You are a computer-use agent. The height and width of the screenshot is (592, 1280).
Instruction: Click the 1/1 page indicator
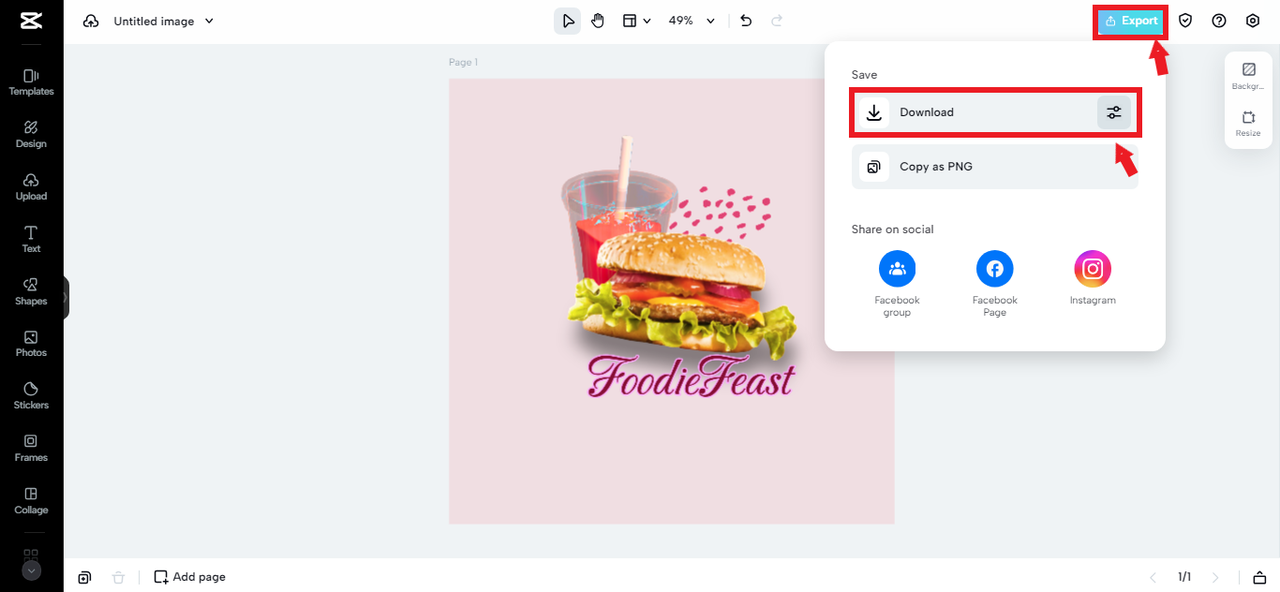pos(1184,577)
